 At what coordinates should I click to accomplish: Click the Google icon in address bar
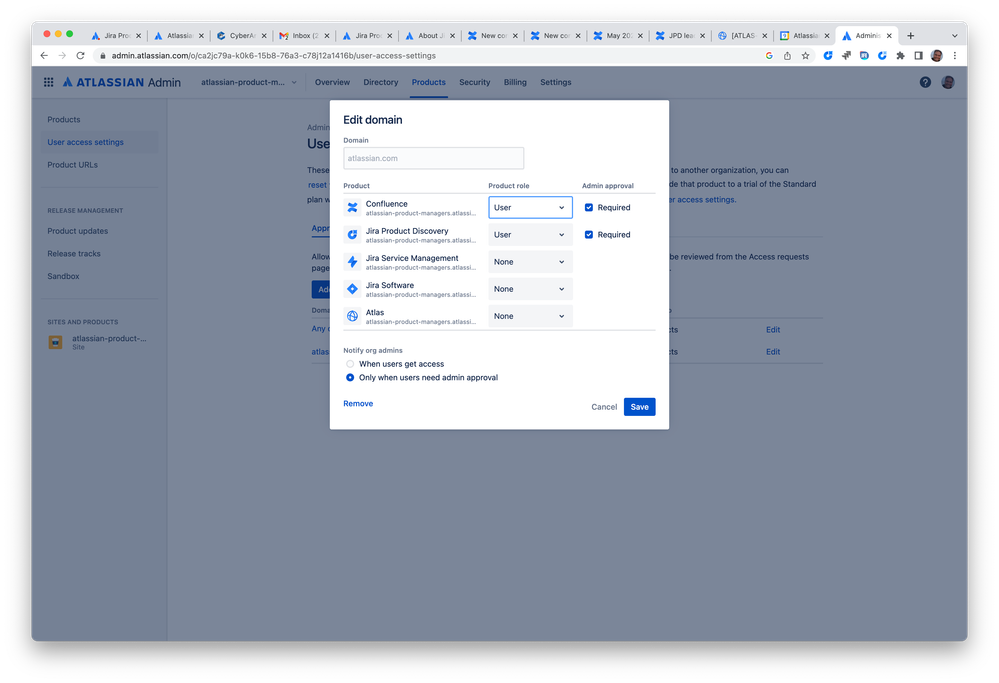click(769, 55)
